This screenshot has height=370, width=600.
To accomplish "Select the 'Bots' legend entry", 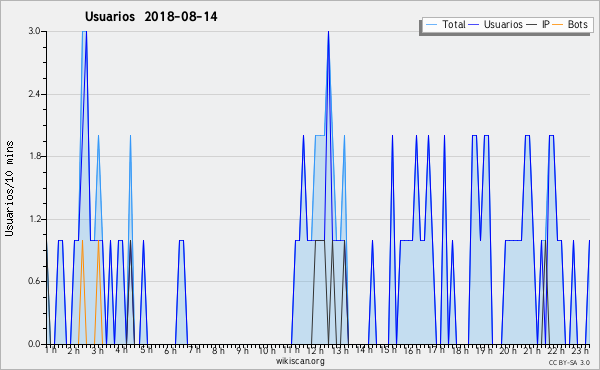I will [x=577, y=24].
